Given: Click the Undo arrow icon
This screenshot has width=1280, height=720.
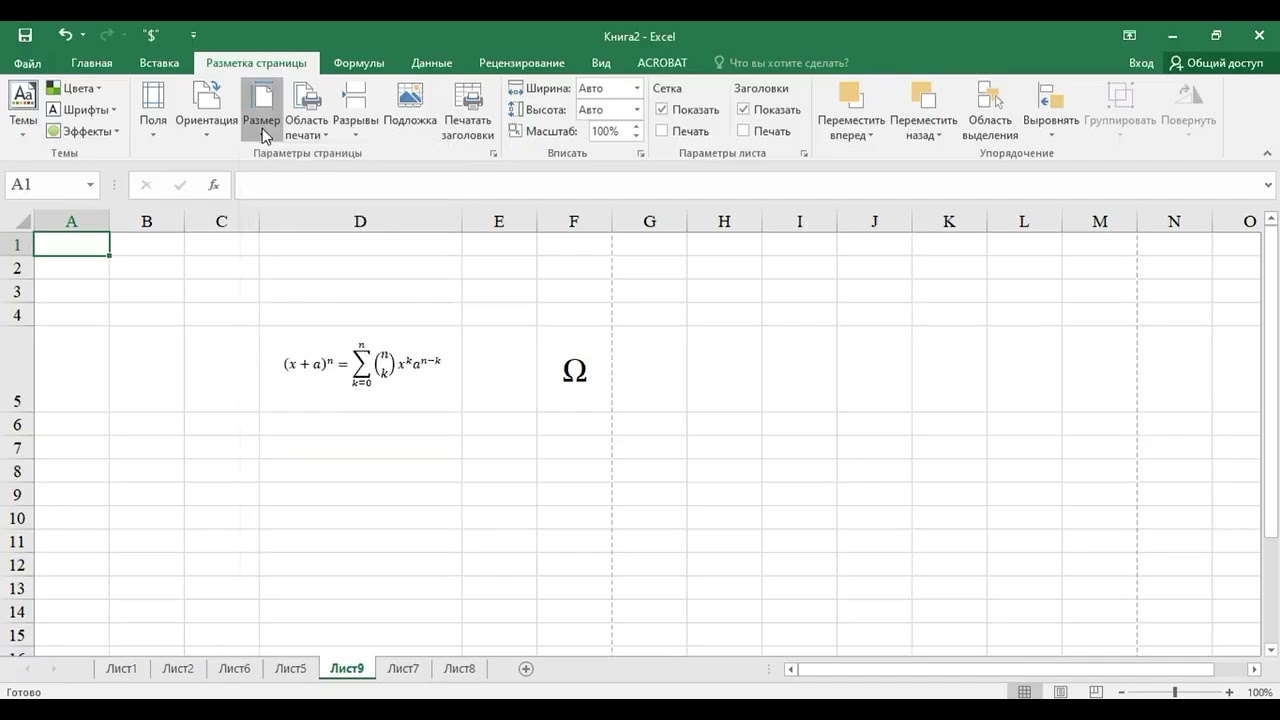Looking at the screenshot, I should click(65, 35).
